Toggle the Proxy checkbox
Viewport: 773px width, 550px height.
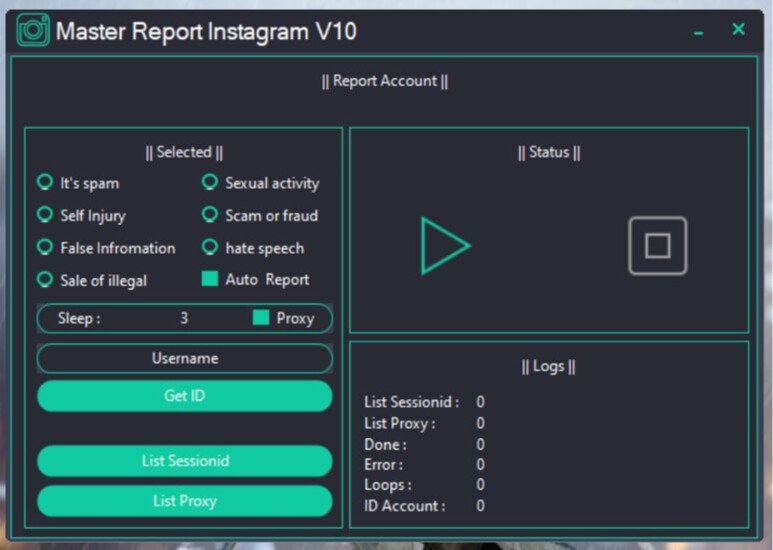(261, 318)
